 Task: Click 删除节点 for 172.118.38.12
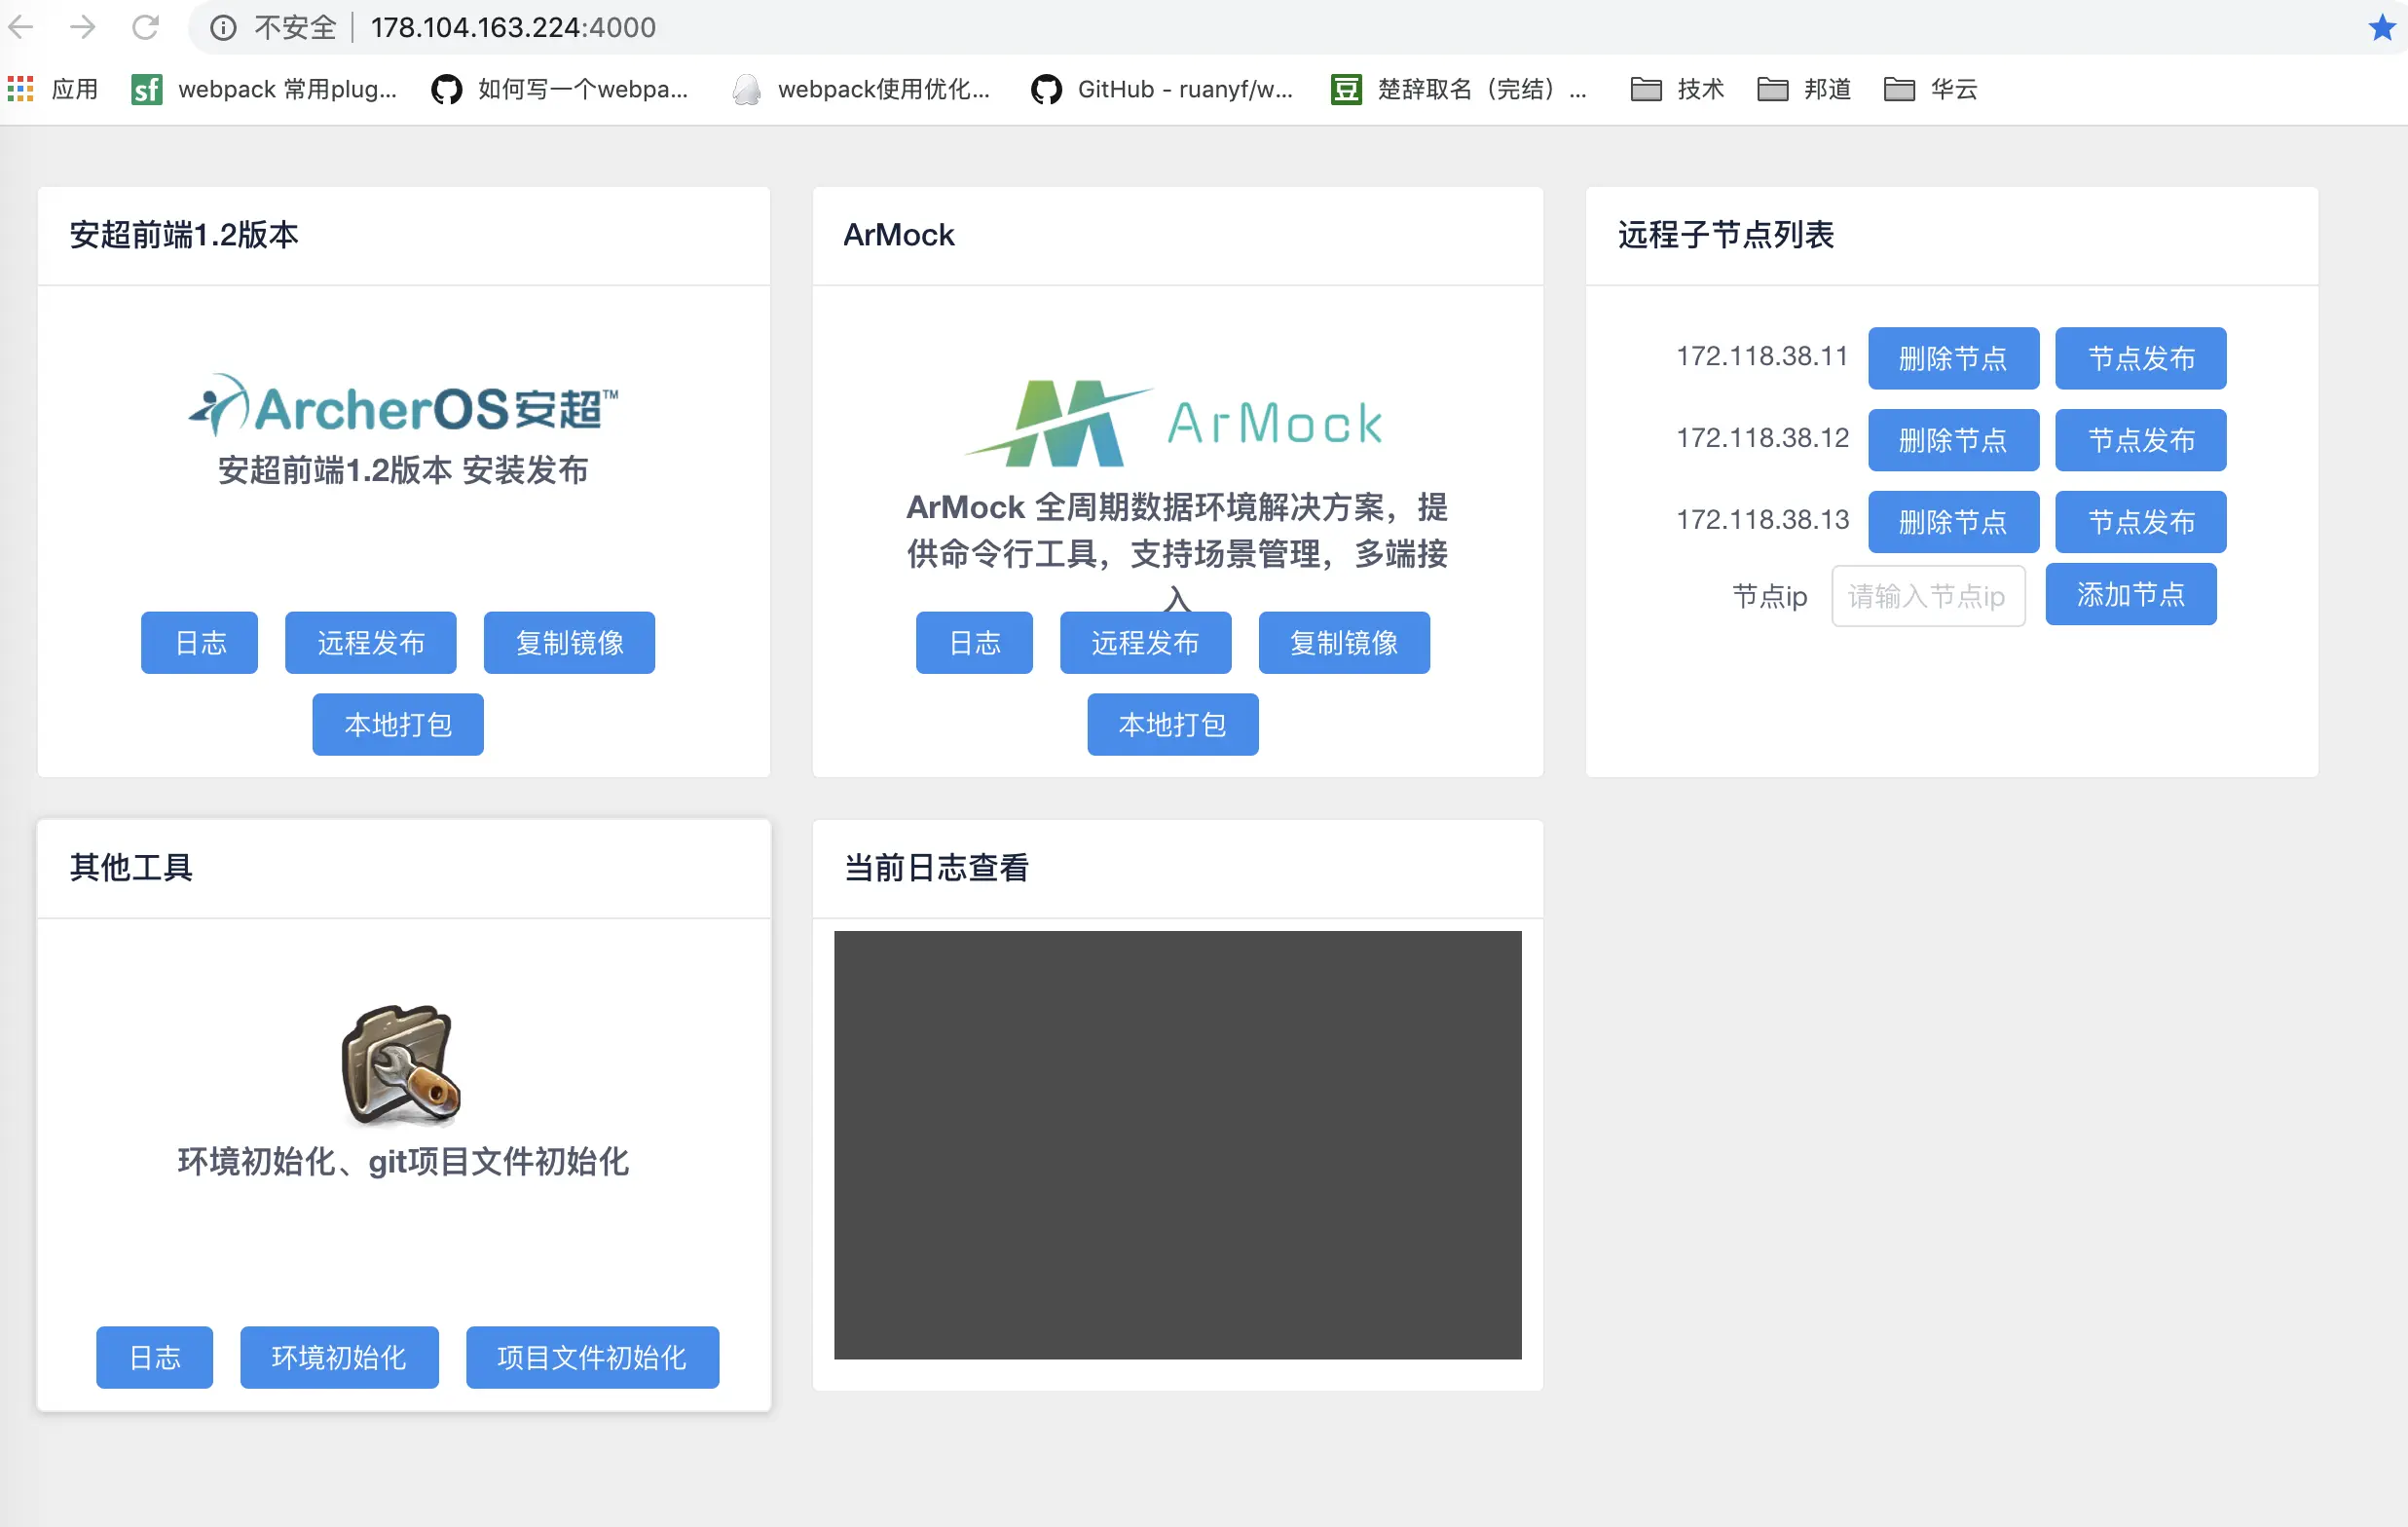point(1952,440)
